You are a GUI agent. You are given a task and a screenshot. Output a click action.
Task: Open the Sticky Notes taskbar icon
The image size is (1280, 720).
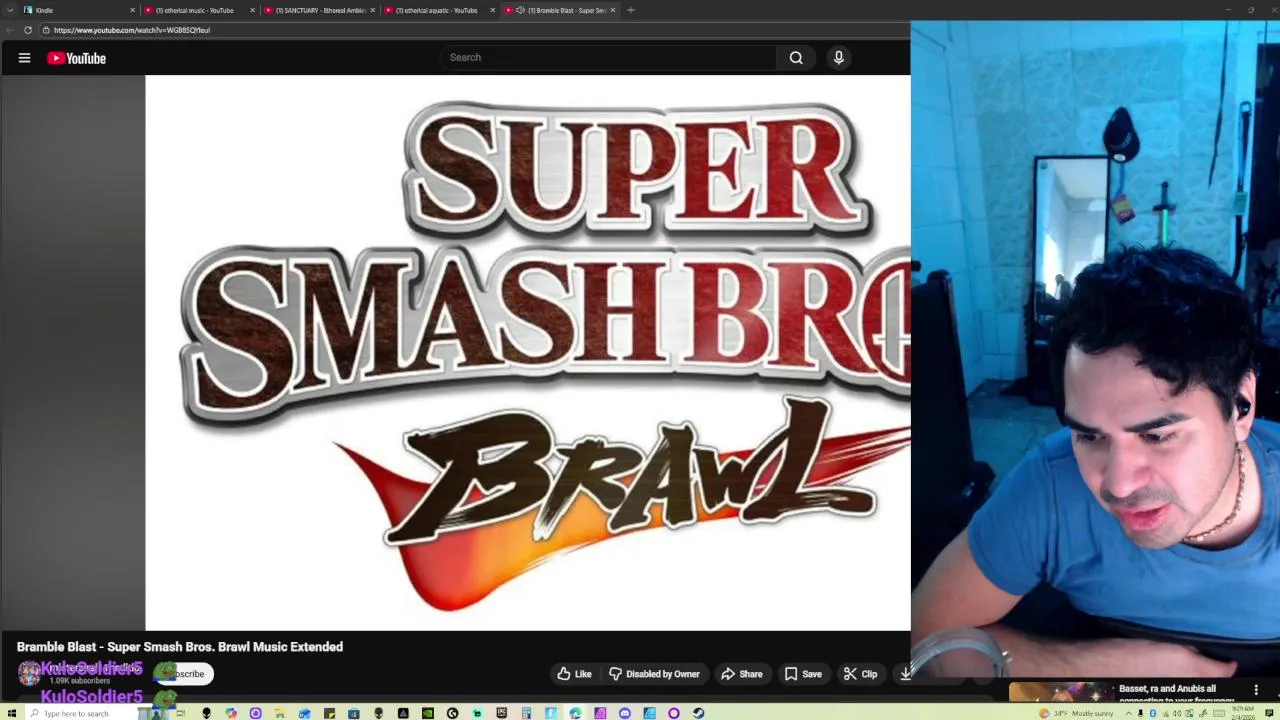click(329, 713)
